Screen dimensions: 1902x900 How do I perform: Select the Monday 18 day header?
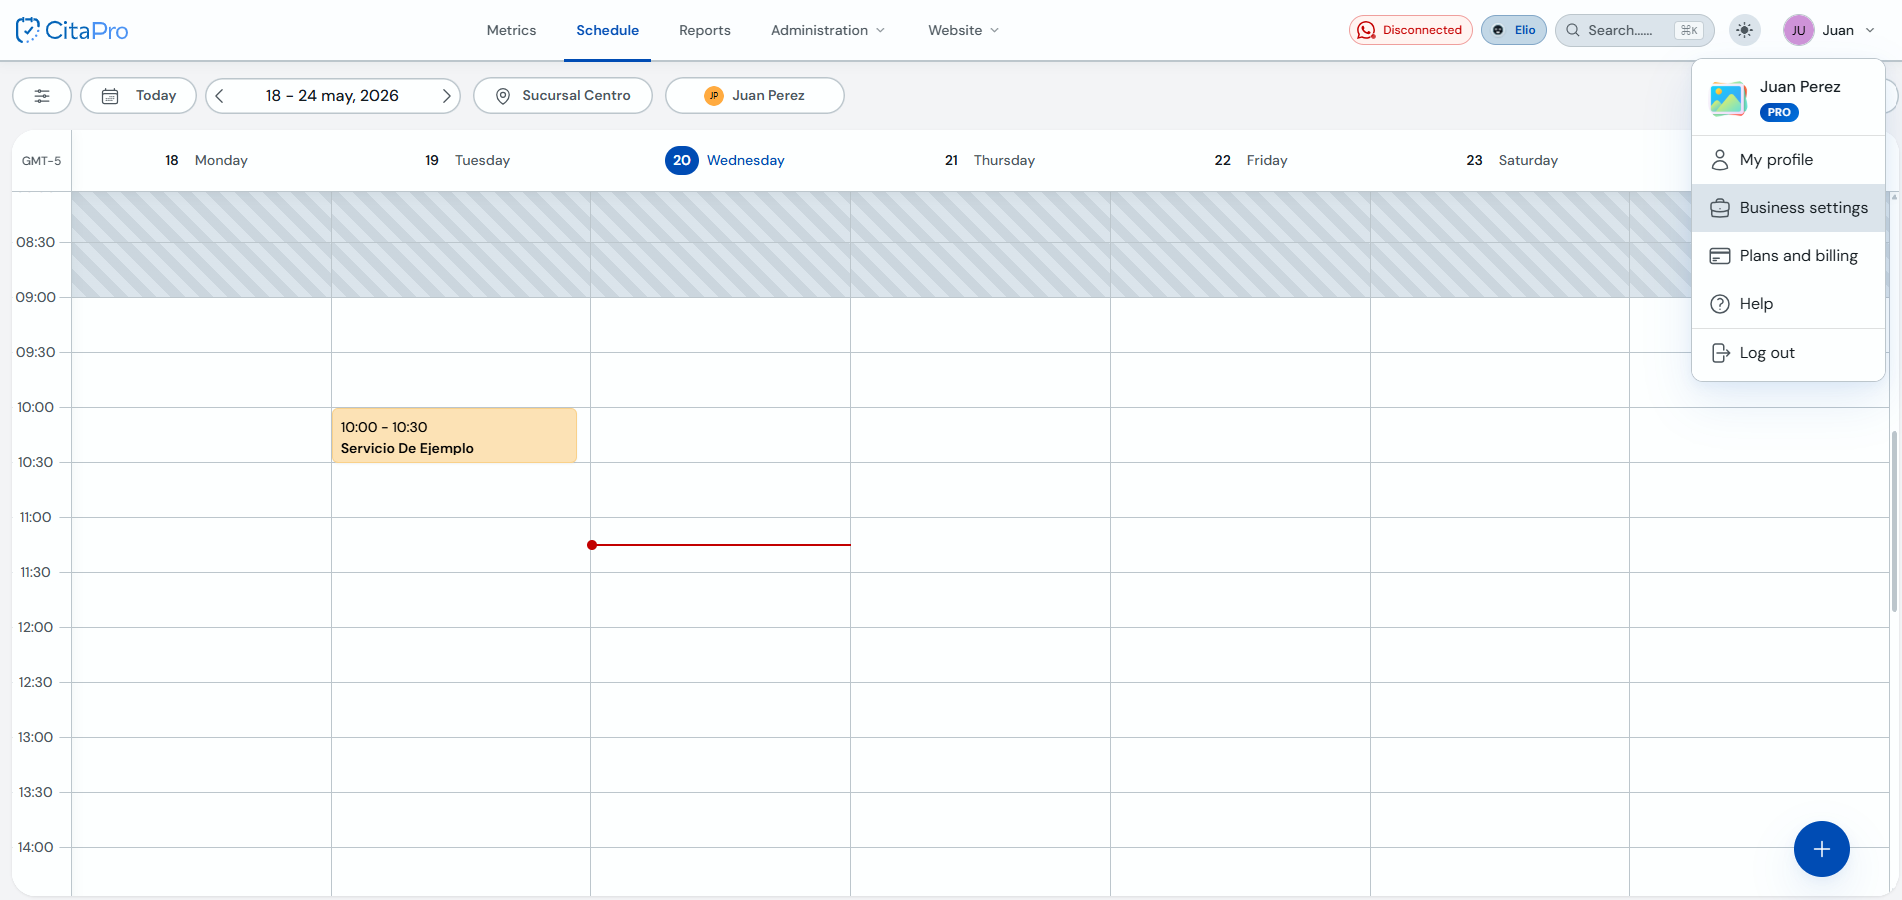coord(206,160)
